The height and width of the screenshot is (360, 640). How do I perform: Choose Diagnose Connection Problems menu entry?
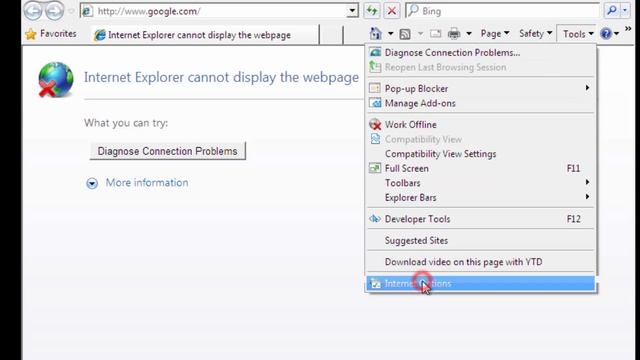(480, 53)
